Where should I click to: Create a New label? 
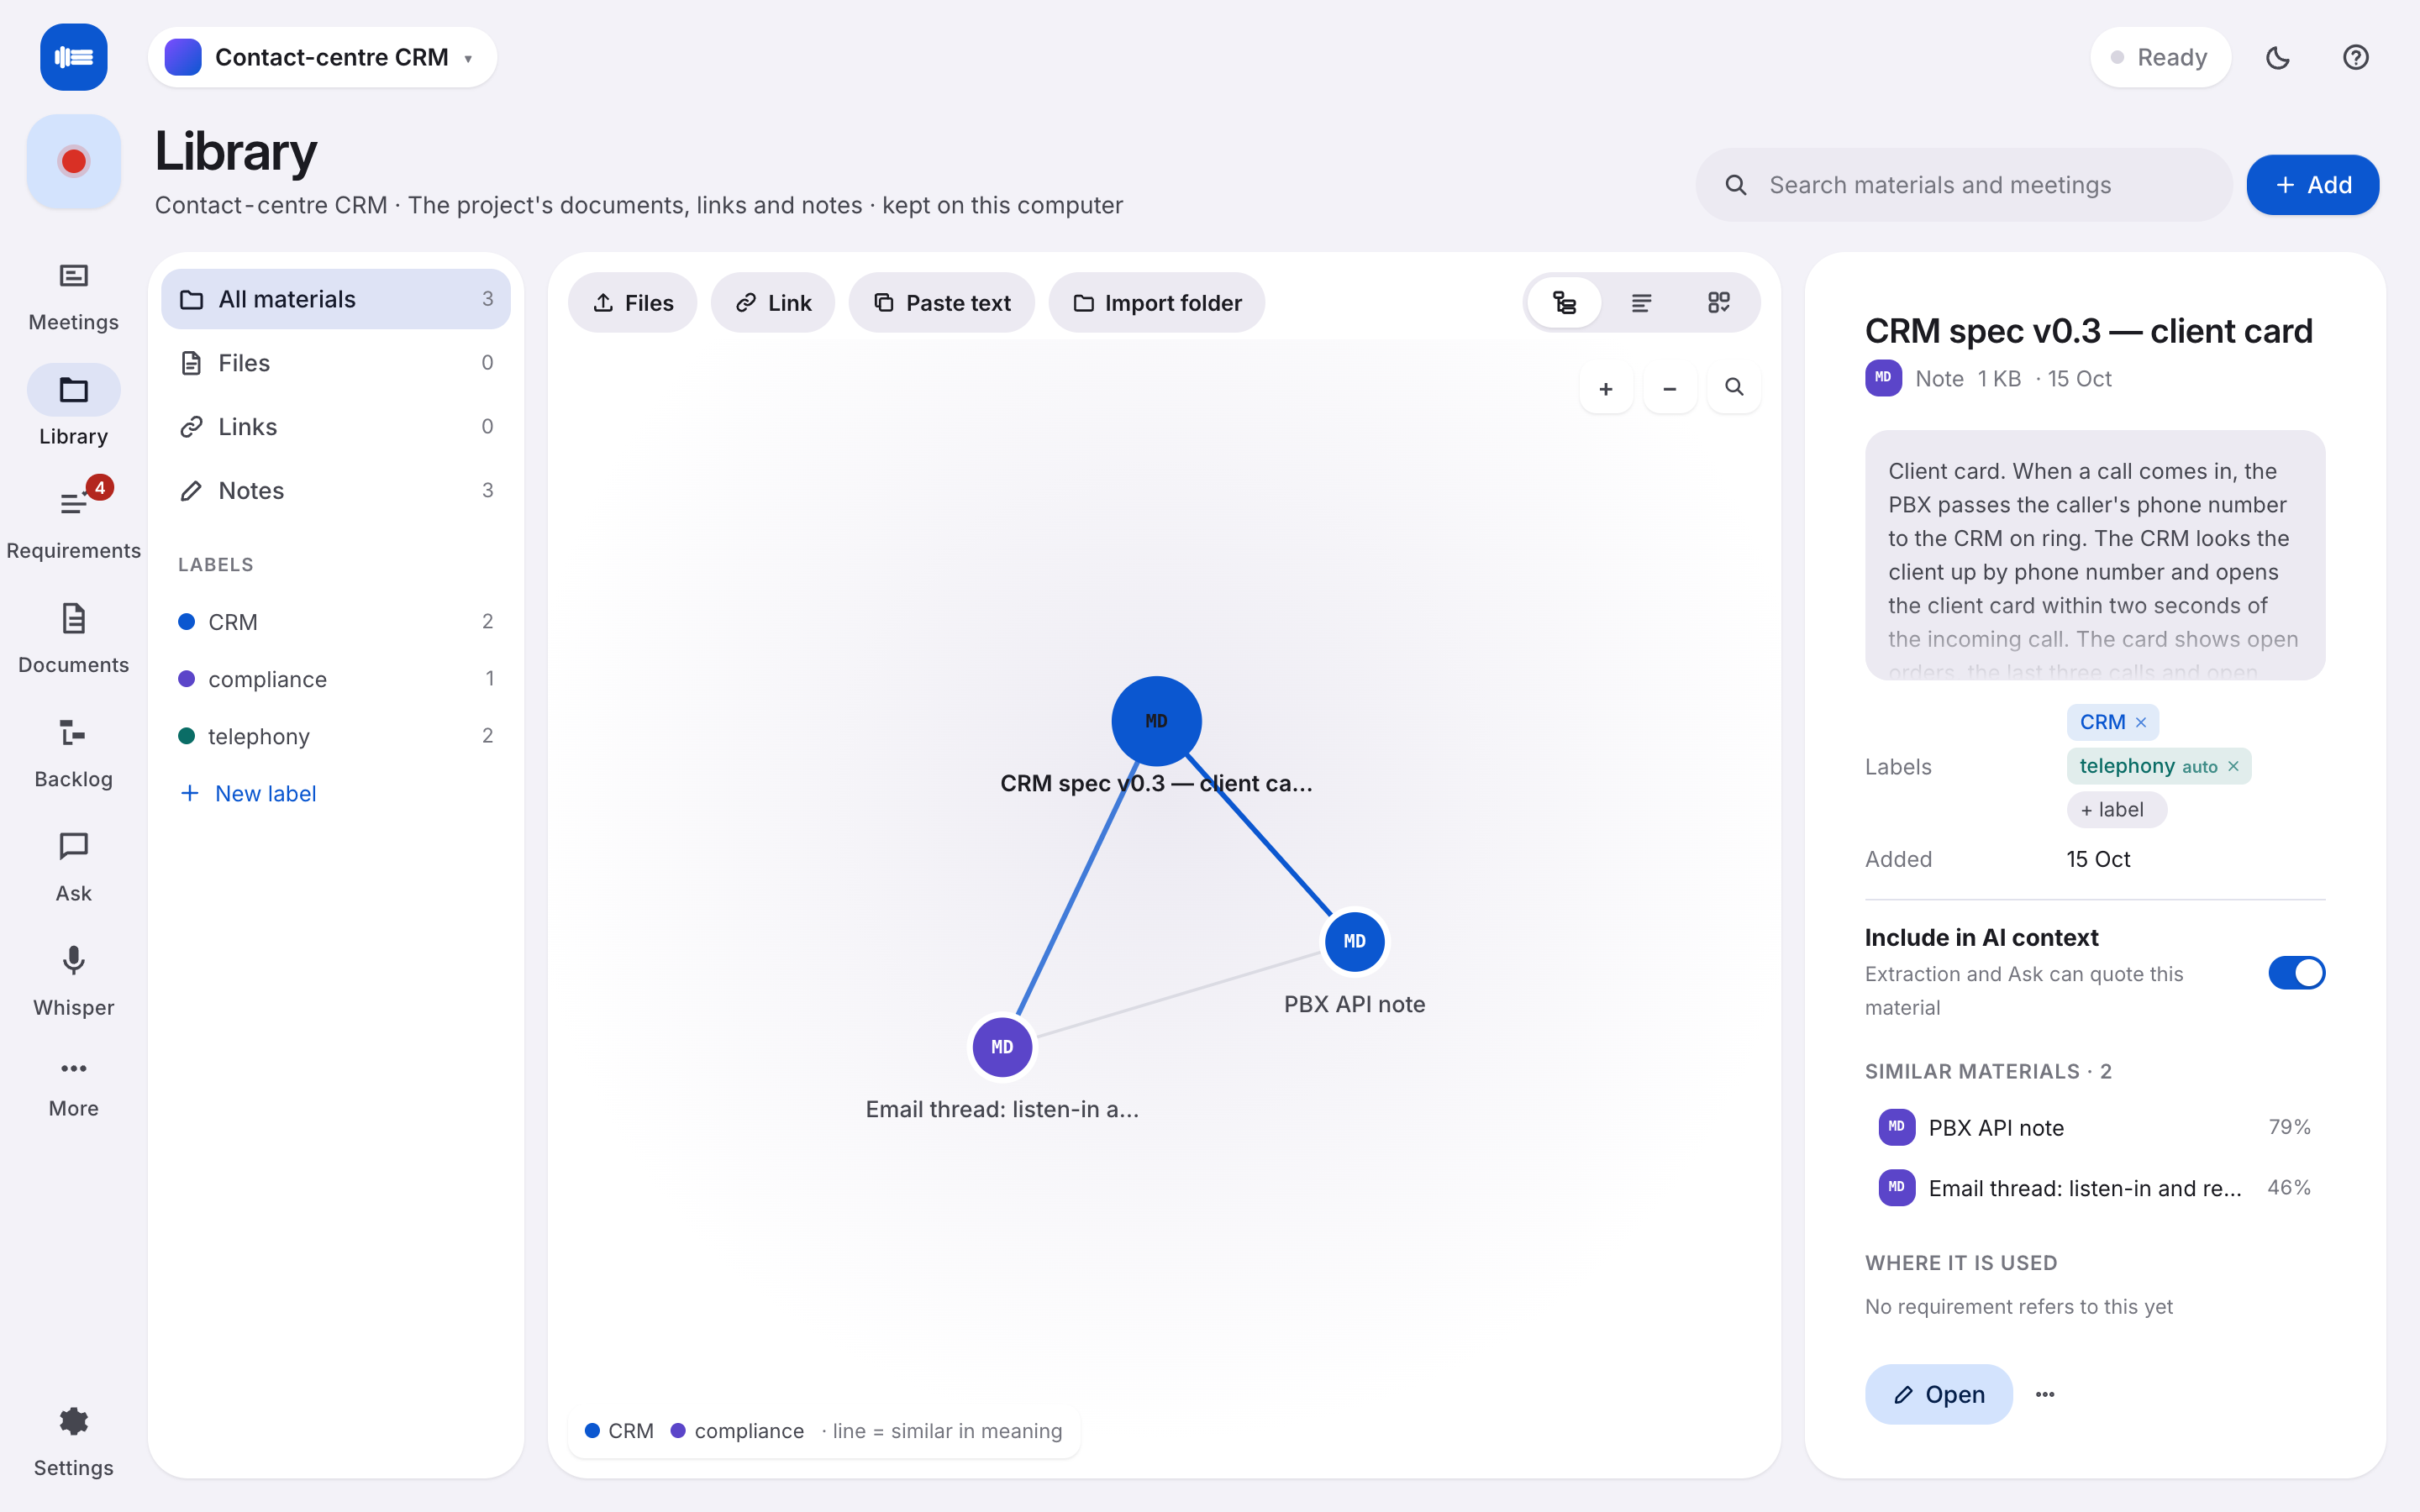(247, 794)
